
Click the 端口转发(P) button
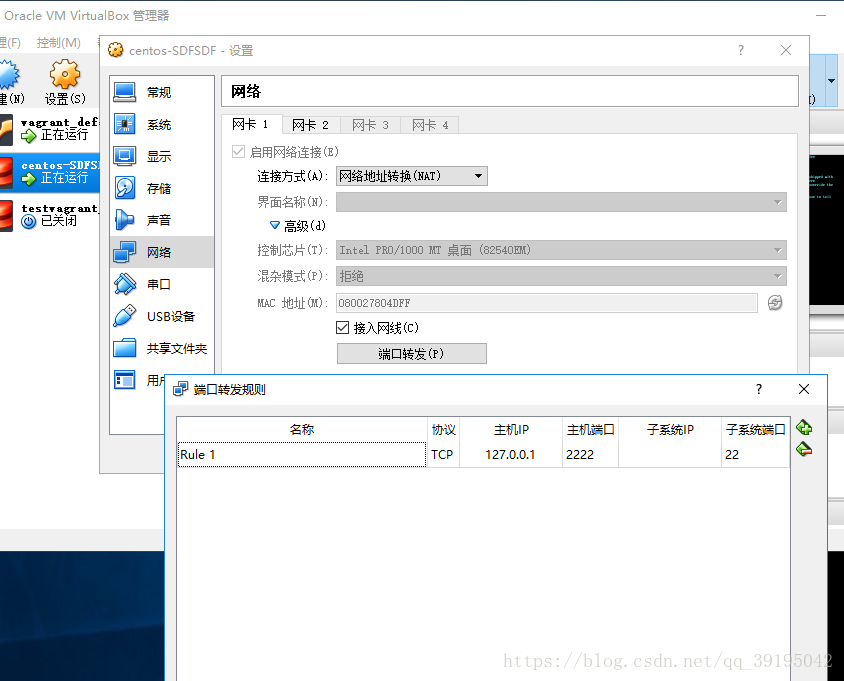click(x=412, y=354)
